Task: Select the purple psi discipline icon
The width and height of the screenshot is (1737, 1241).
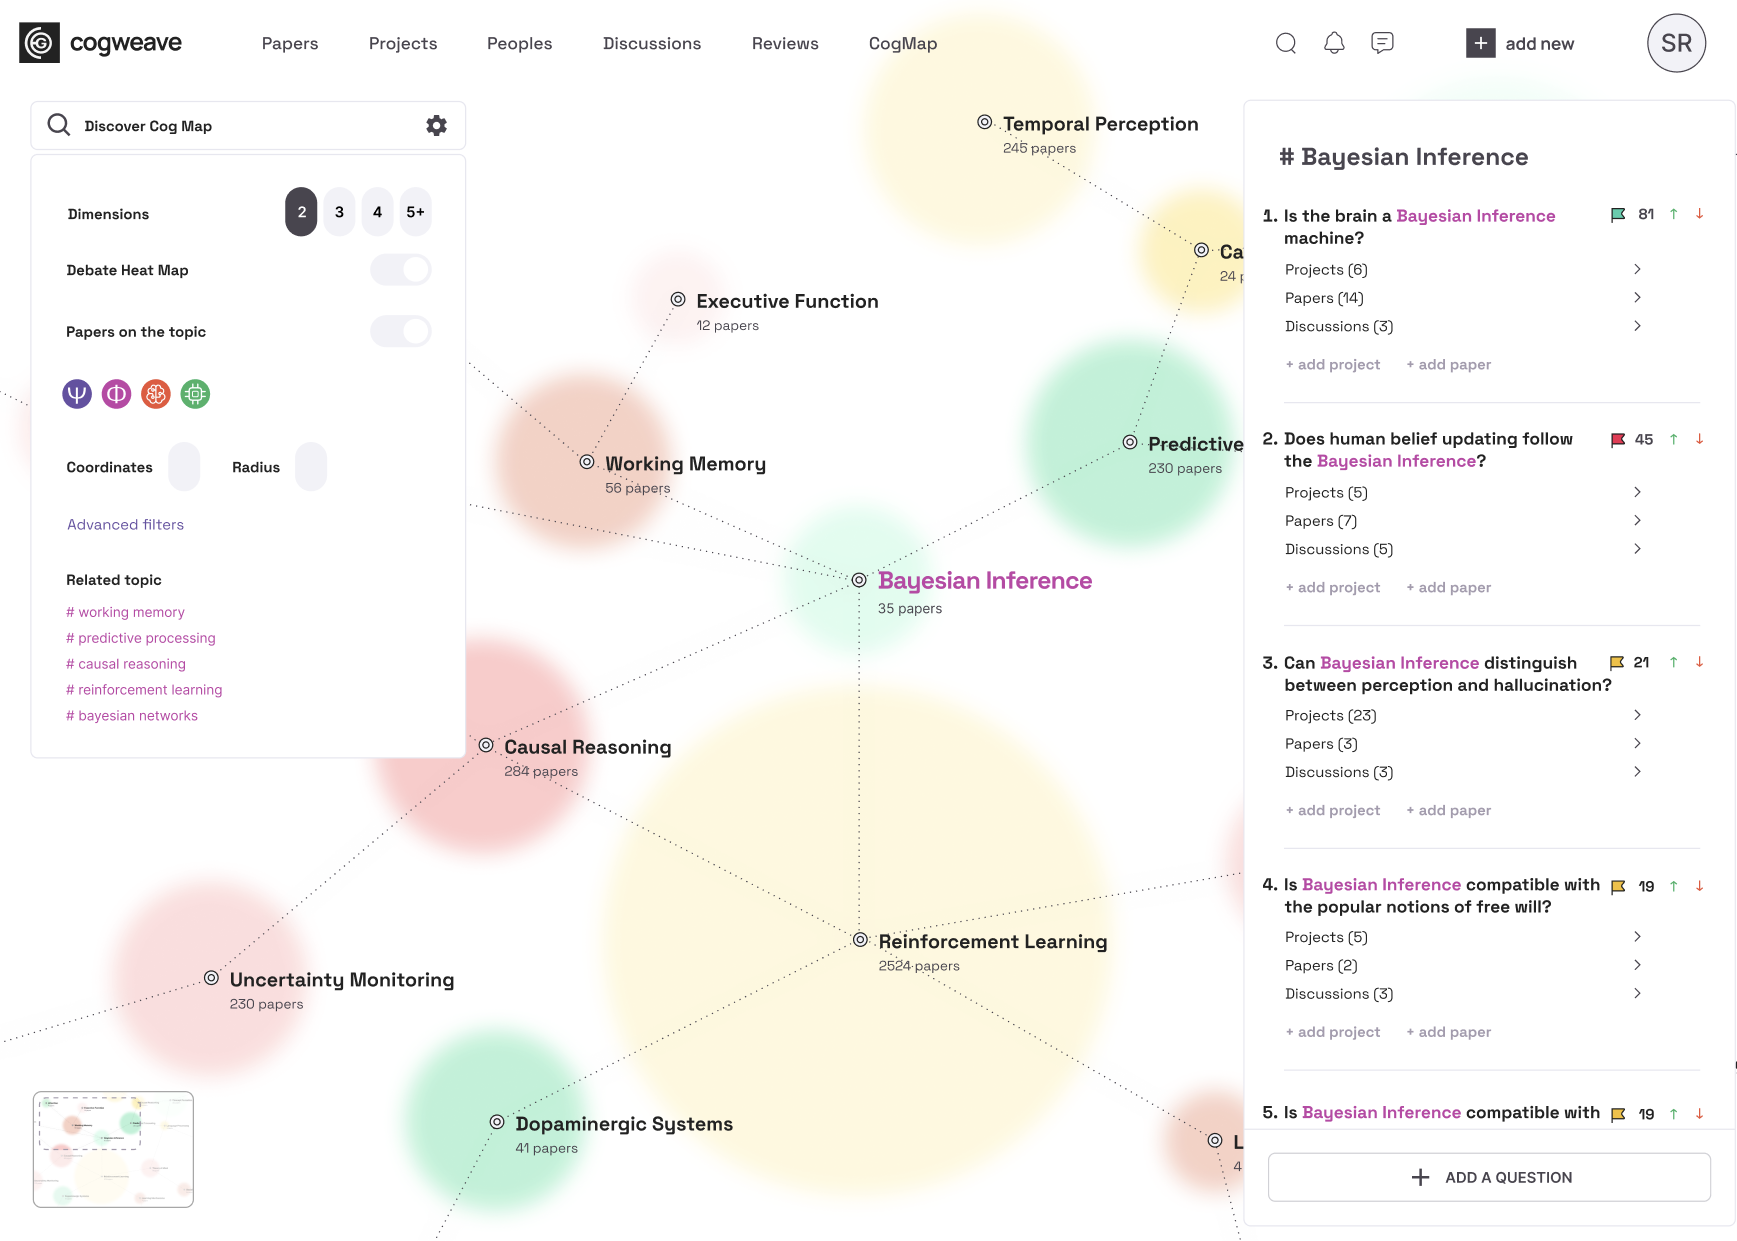Action: pyautogui.click(x=77, y=394)
